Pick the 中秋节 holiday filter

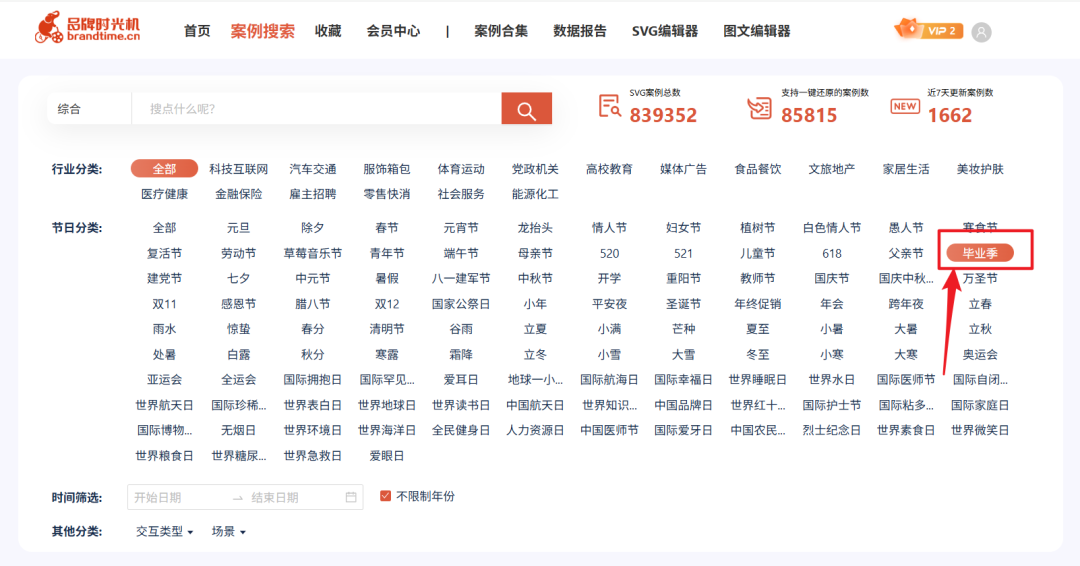[x=535, y=279]
